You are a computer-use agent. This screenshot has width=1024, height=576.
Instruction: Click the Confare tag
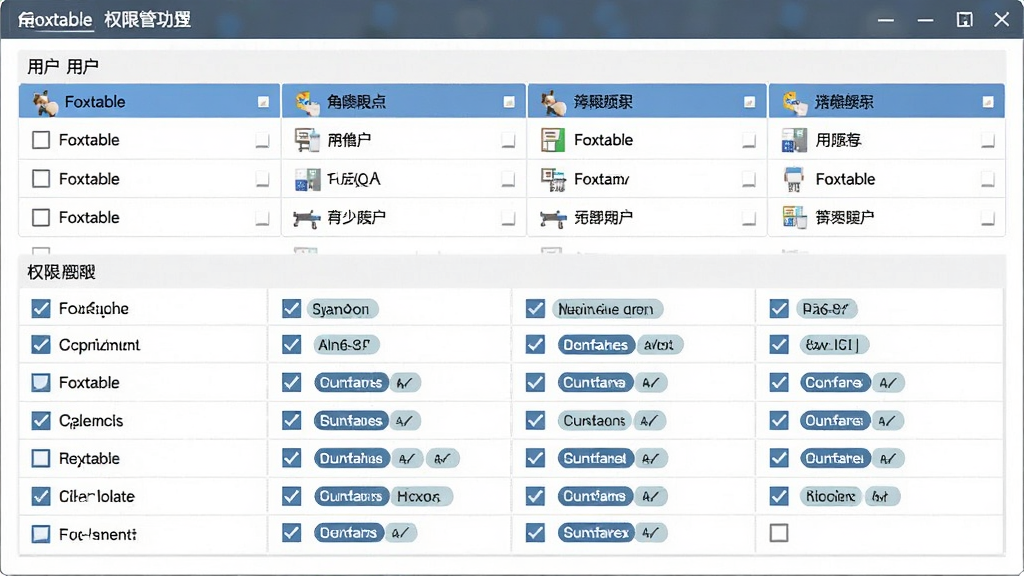[835, 383]
